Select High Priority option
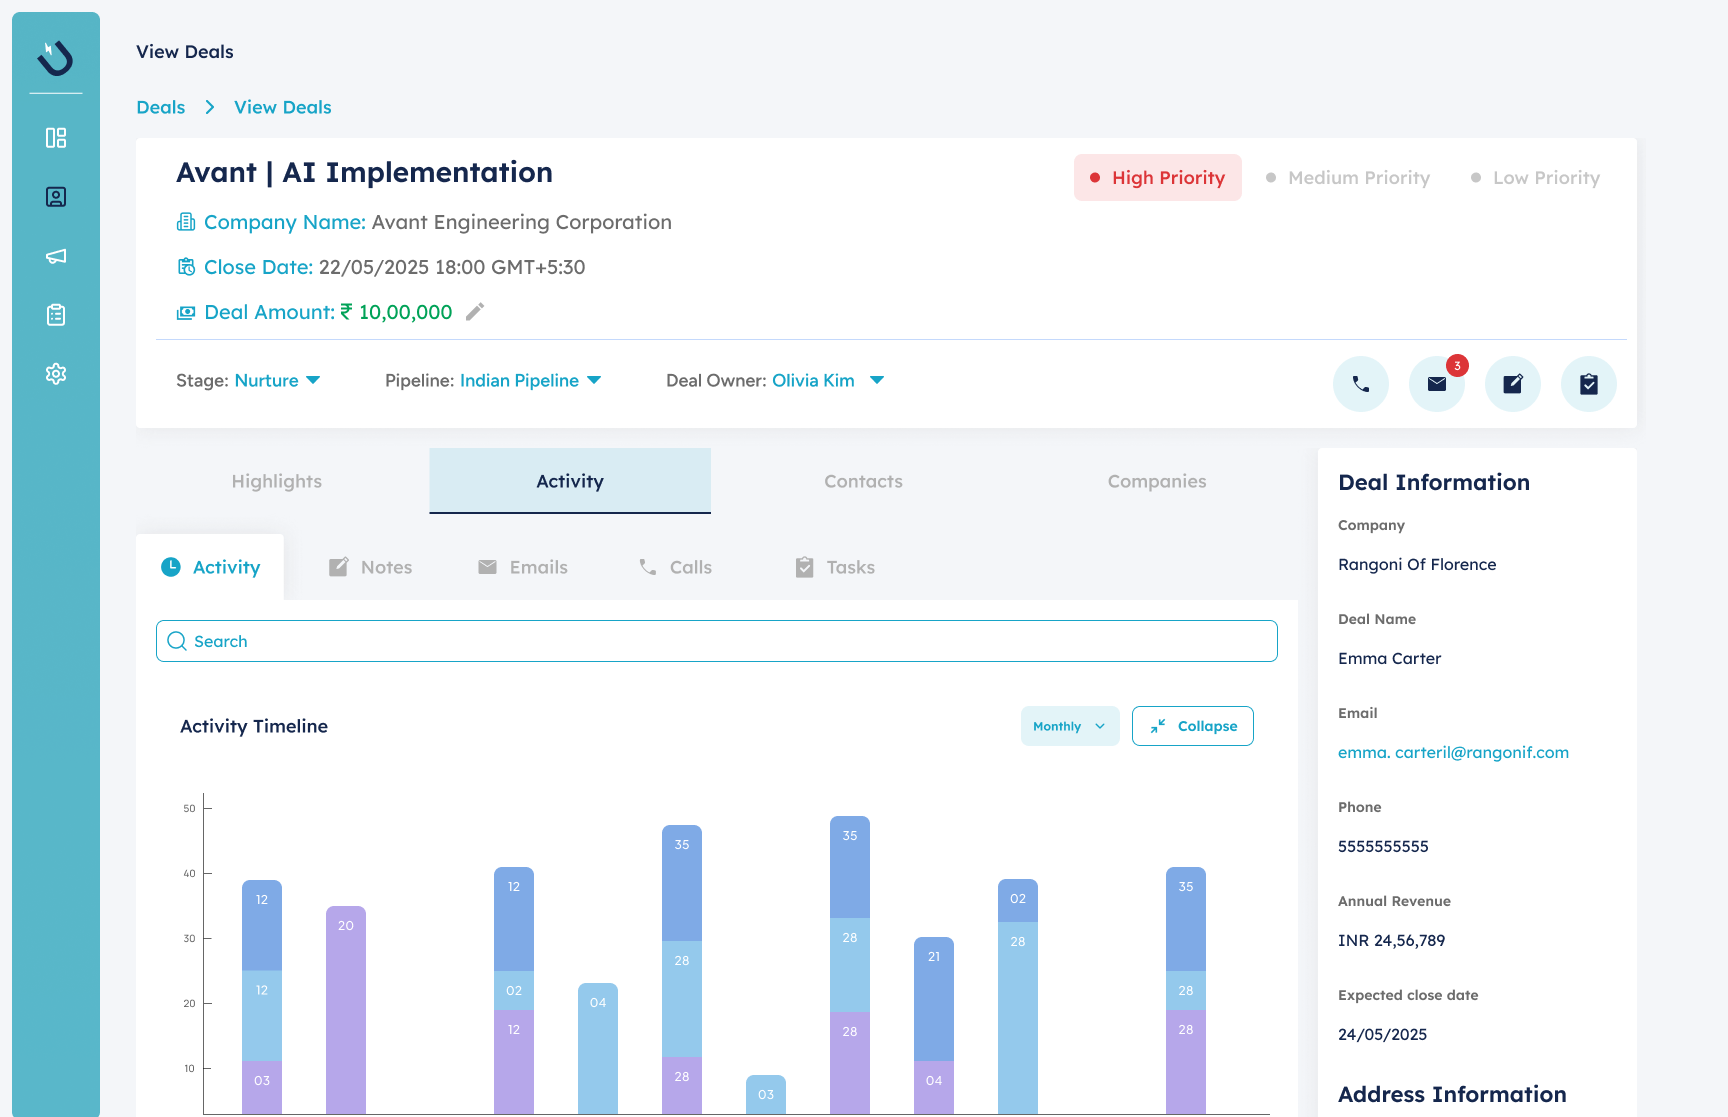This screenshot has height=1117, width=1728. 1157,178
